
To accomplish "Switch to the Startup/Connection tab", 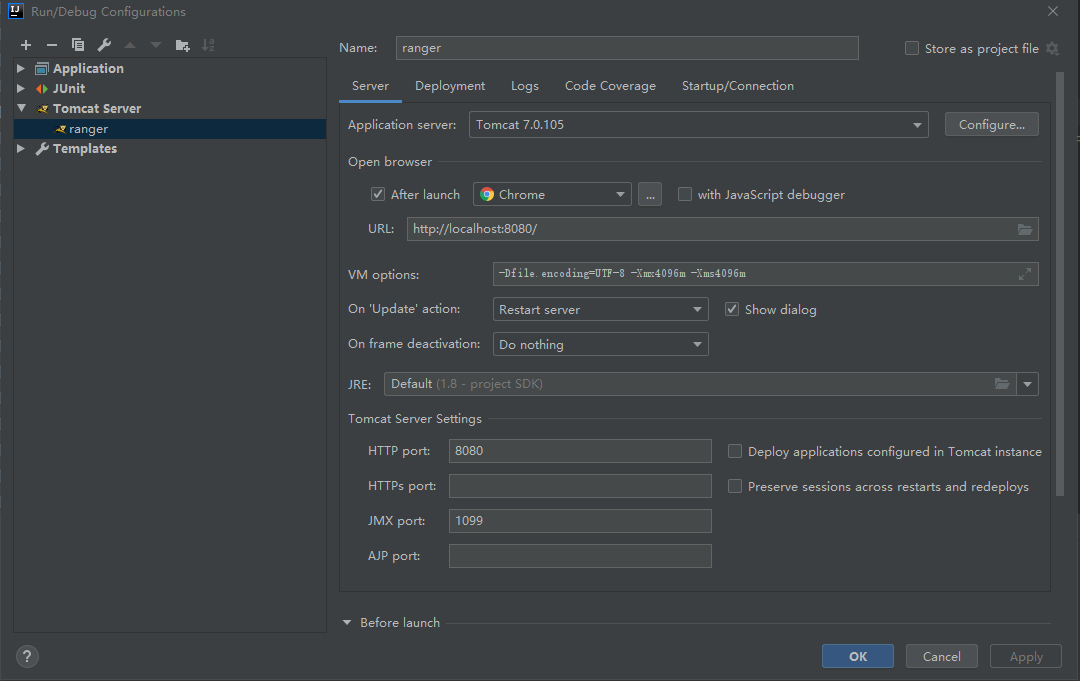I will click(x=738, y=85).
